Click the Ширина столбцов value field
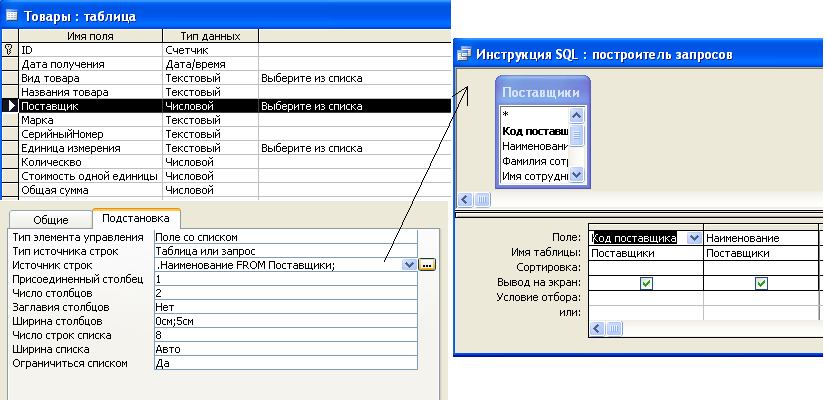The height and width of the screenshot is (408, 826). pyautogui.click(x=286, y=321)
